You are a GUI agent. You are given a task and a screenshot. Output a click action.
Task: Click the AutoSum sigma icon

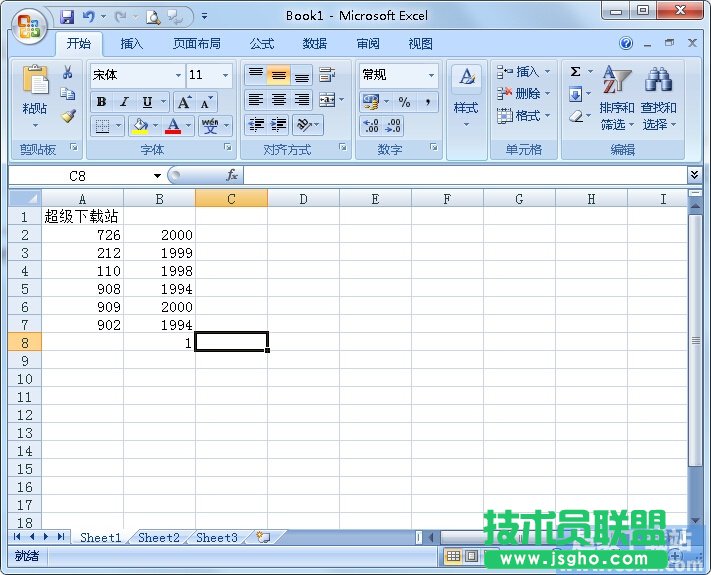[x=575, y=72]
